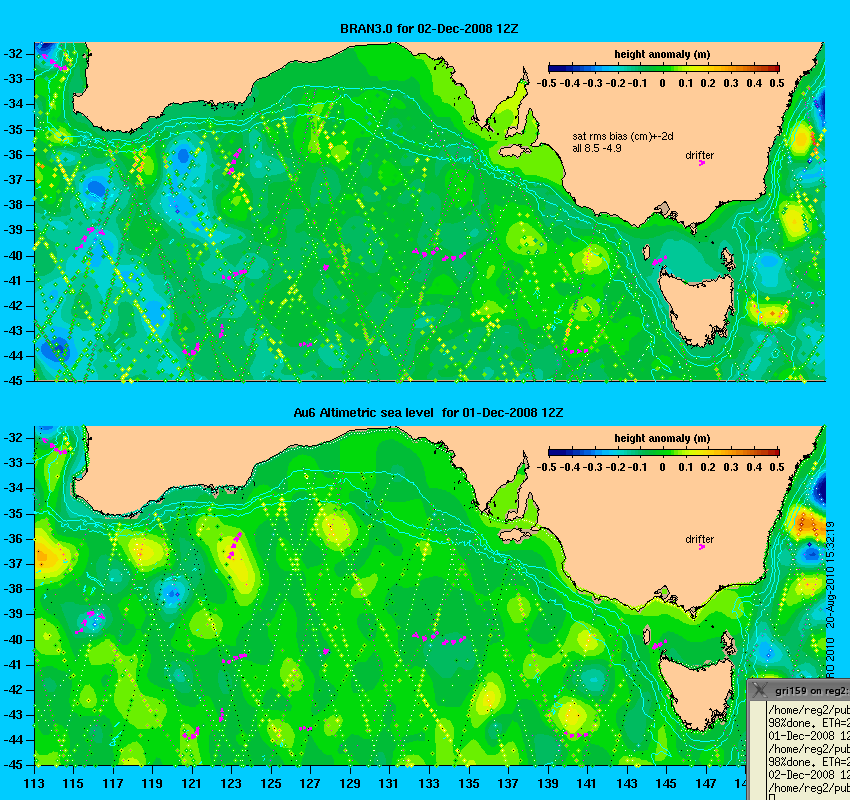Click the xterm scrollbar beside the terminal text
The height and width of the screenshot is (800, 850).
pyautogui.click(x=758, y=750)
